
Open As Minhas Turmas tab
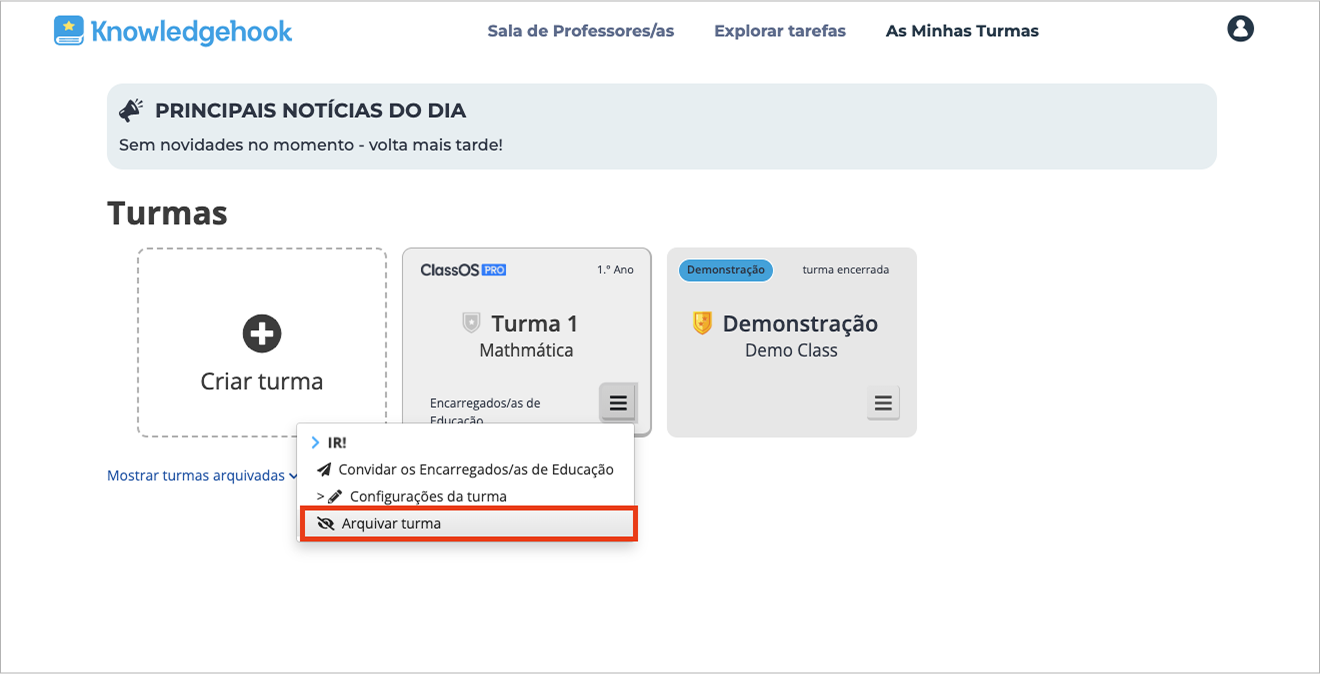click(x=962, y=31)
